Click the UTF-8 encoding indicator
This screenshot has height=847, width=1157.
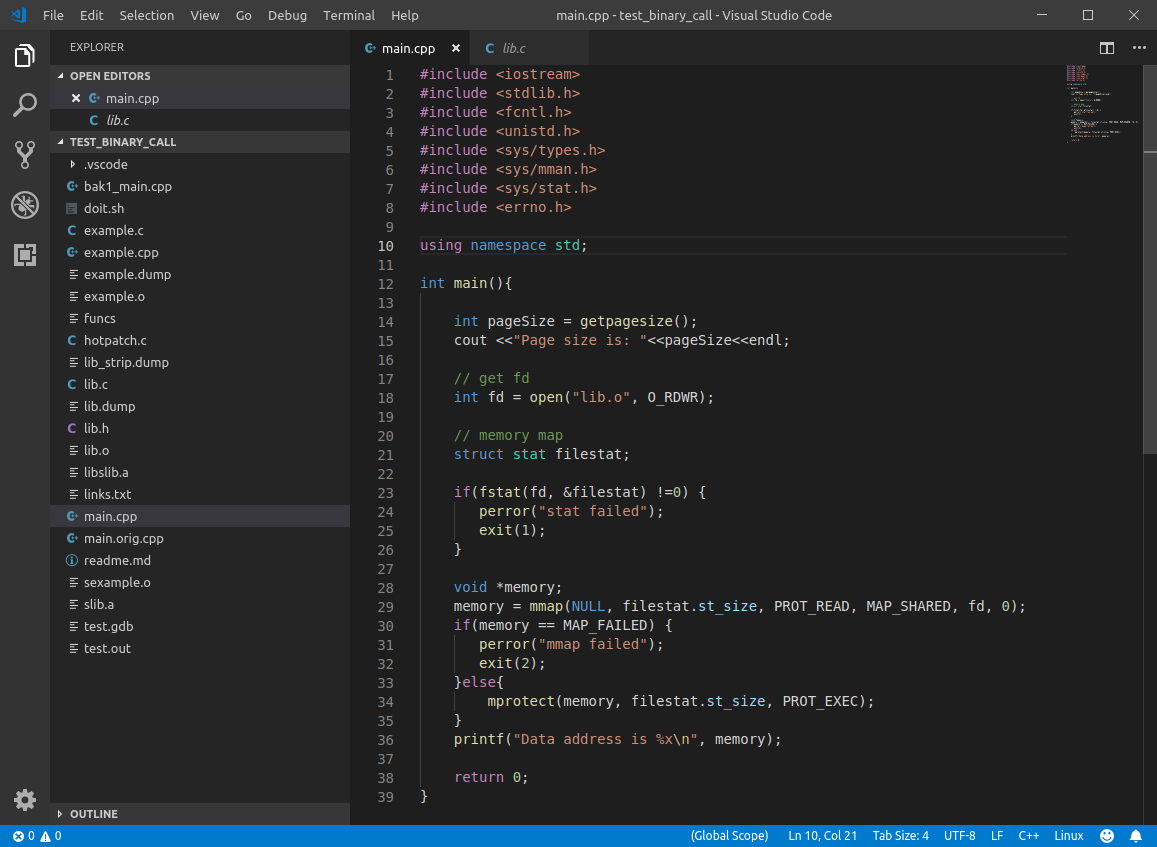pyautogui.click(x=959, y=836)
